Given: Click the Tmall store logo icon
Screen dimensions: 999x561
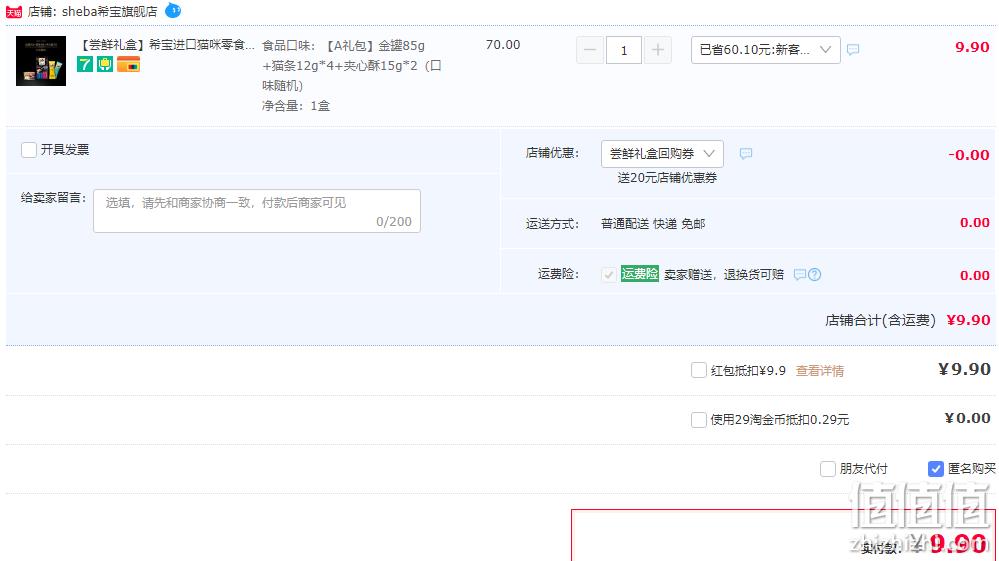Looking at the screenshot, I should [x=14, y=11].
